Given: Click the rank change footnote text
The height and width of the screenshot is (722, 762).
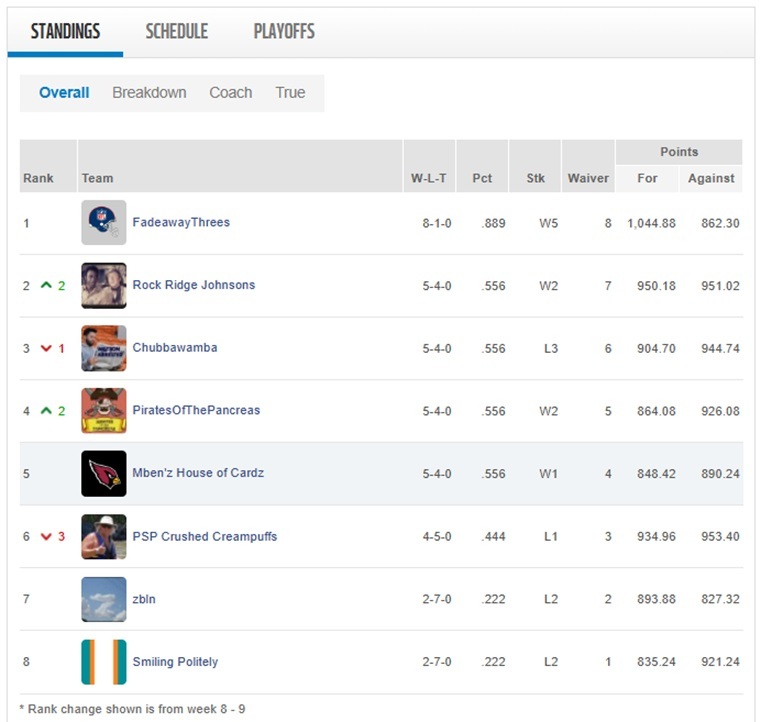Looking at the screenshot, I should 132,709.
